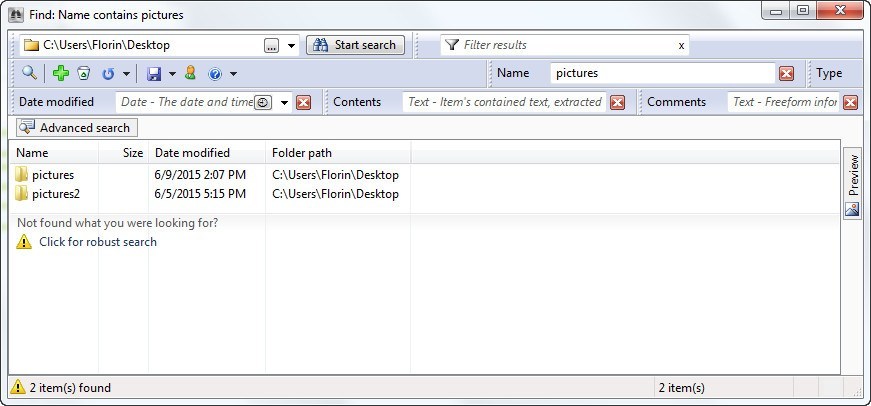Image resolution: width=871 pixels, height=406 pixels.
Task: Click '2 item(s) found' status text
Action: click(x=70, y=388)
